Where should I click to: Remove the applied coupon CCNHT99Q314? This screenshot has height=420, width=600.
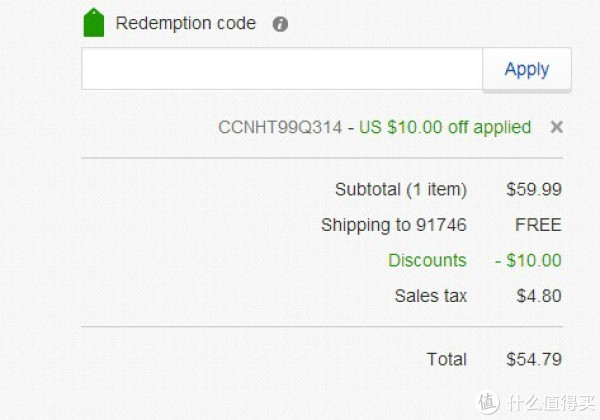tap(556, 127)
